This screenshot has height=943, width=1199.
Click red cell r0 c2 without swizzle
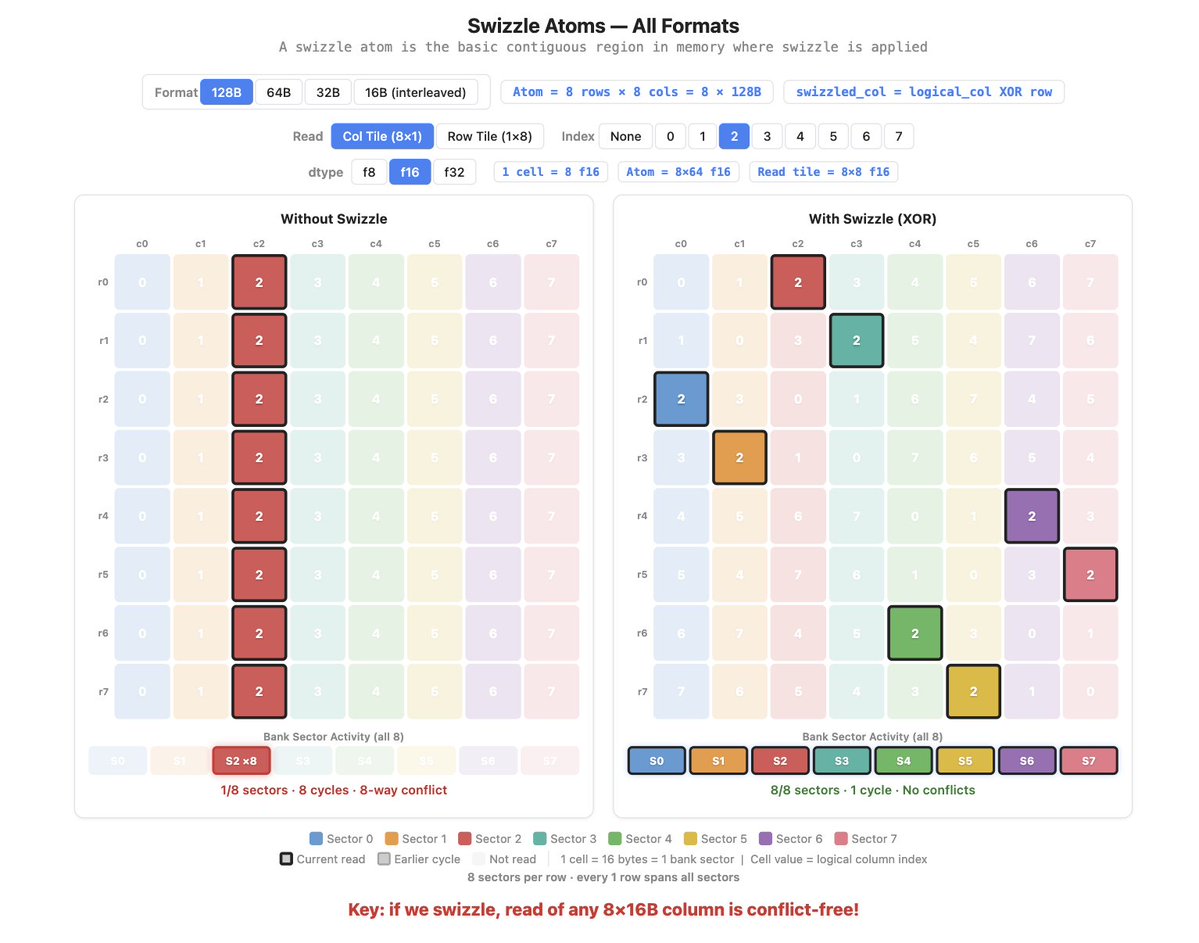pos(259,282)
